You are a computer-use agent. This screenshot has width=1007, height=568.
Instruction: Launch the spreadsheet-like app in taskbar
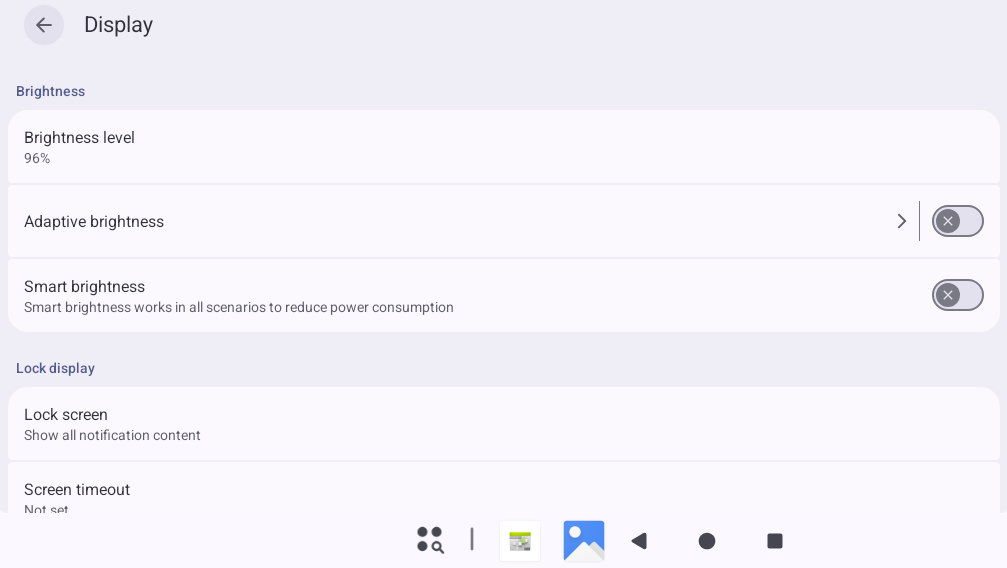[520, 541]
